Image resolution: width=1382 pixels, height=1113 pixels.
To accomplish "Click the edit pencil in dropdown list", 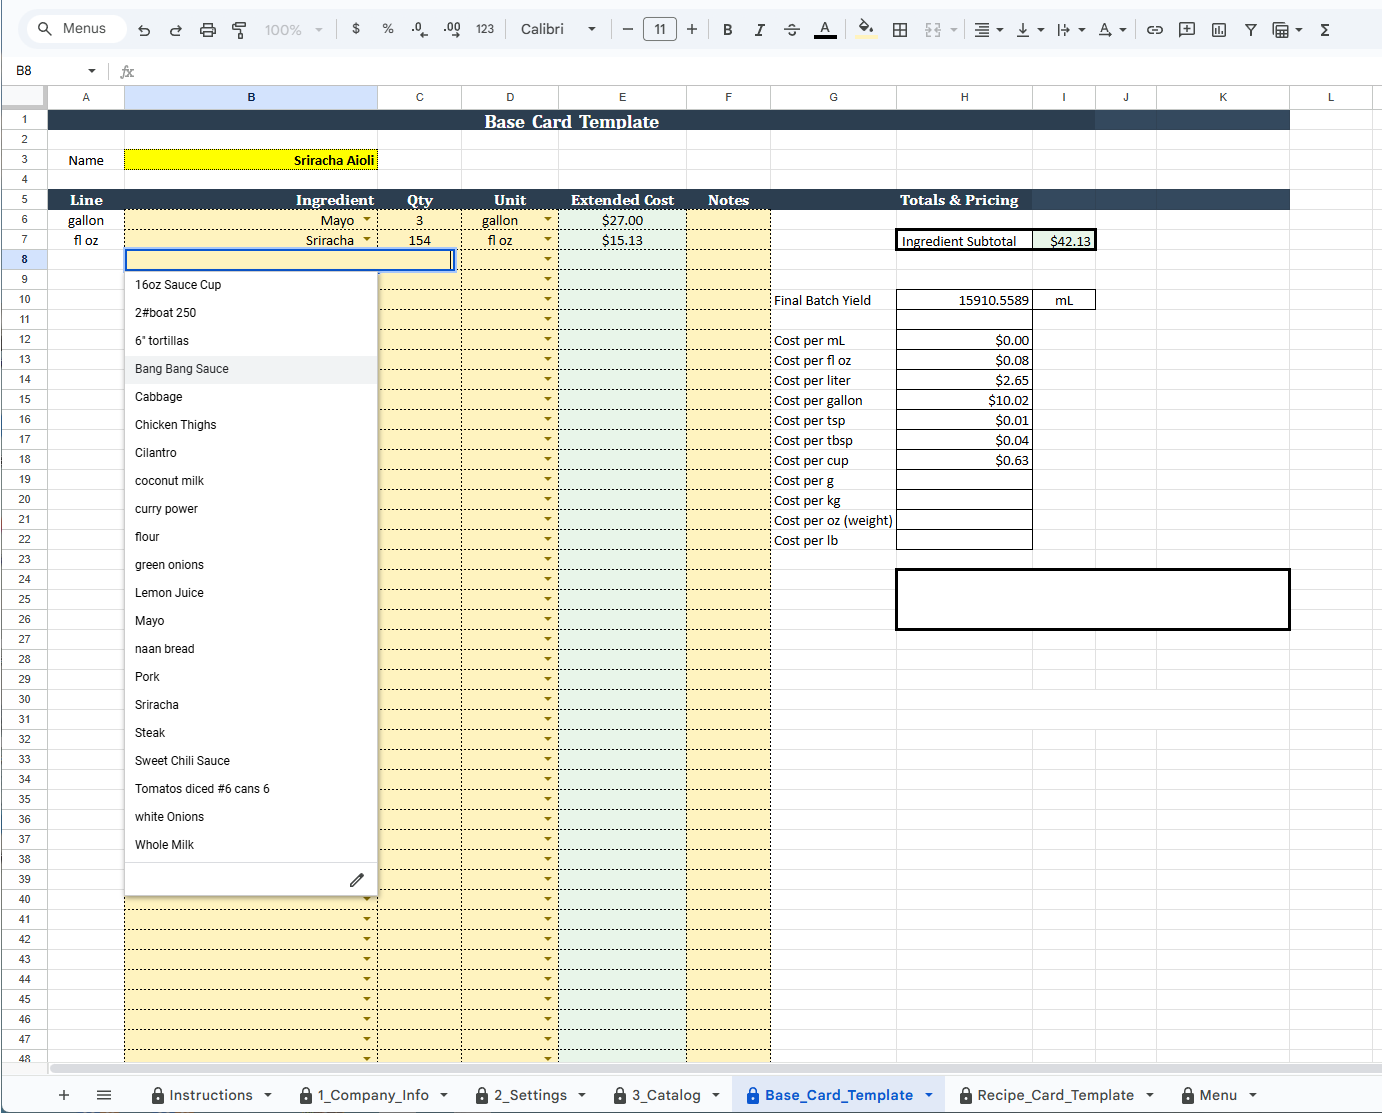I will (x=357, y=880).
